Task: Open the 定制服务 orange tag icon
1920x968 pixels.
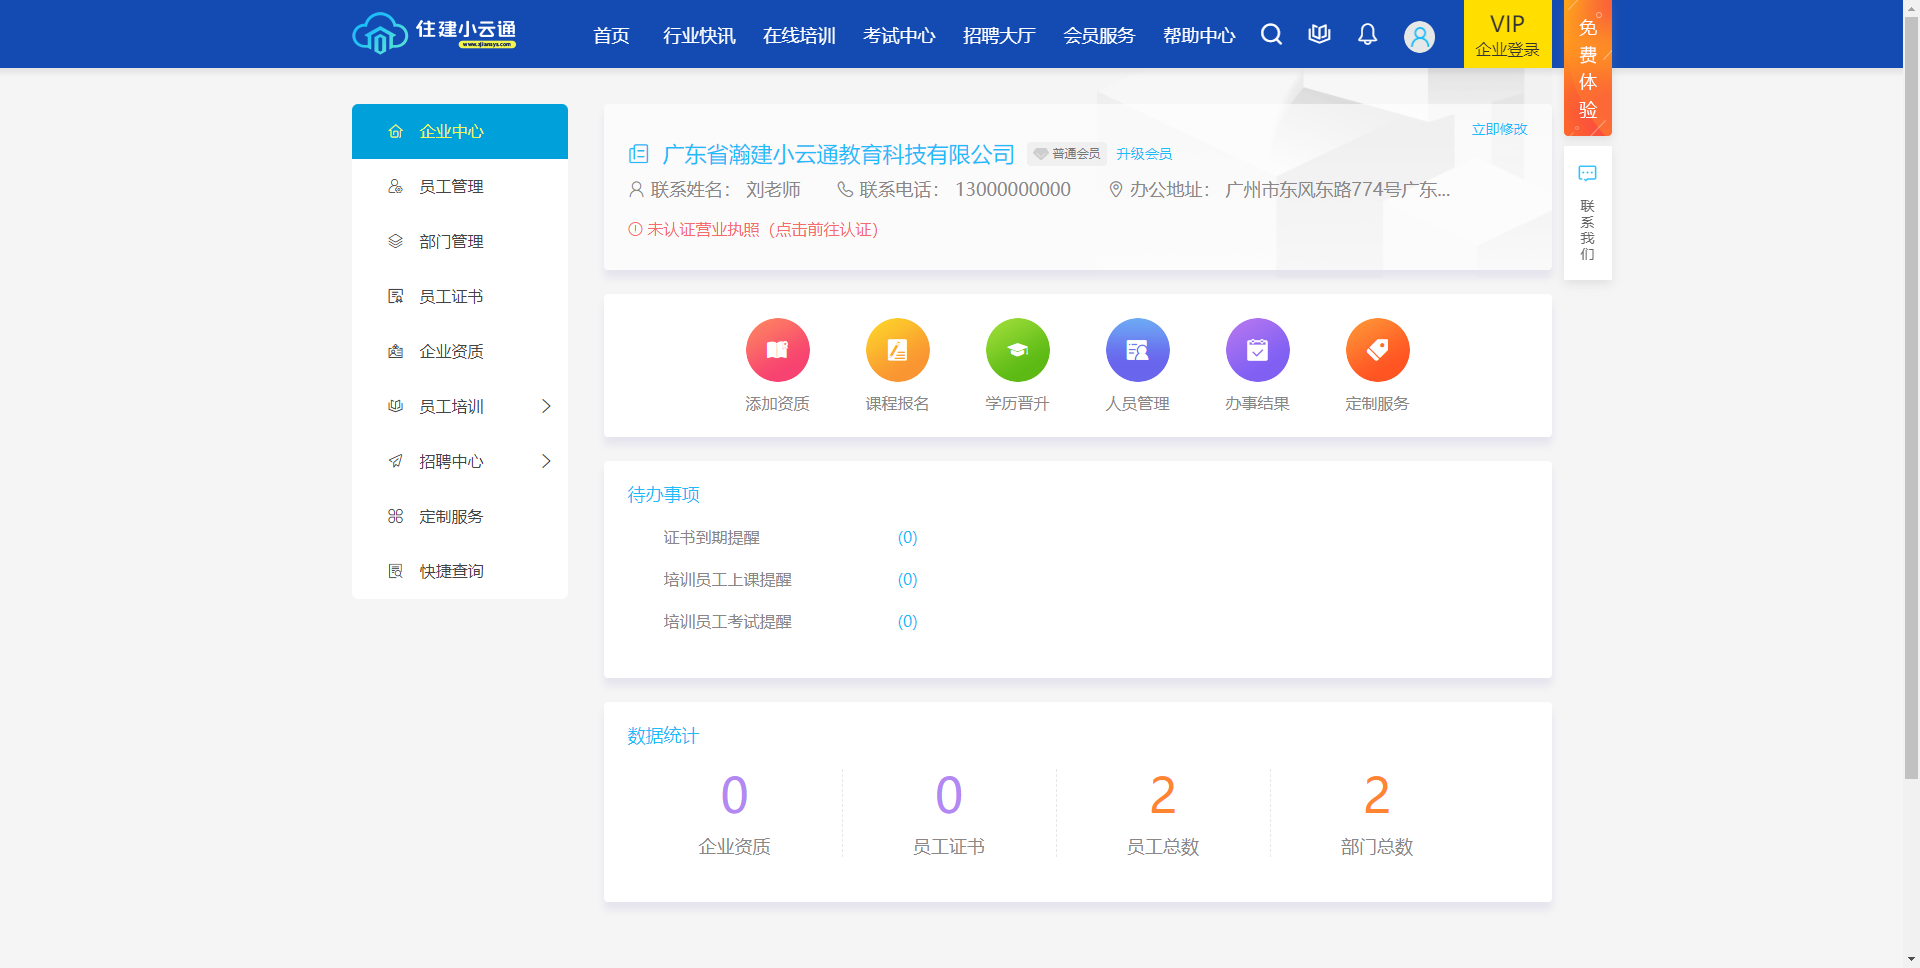Action: (x=1377, y=350)
